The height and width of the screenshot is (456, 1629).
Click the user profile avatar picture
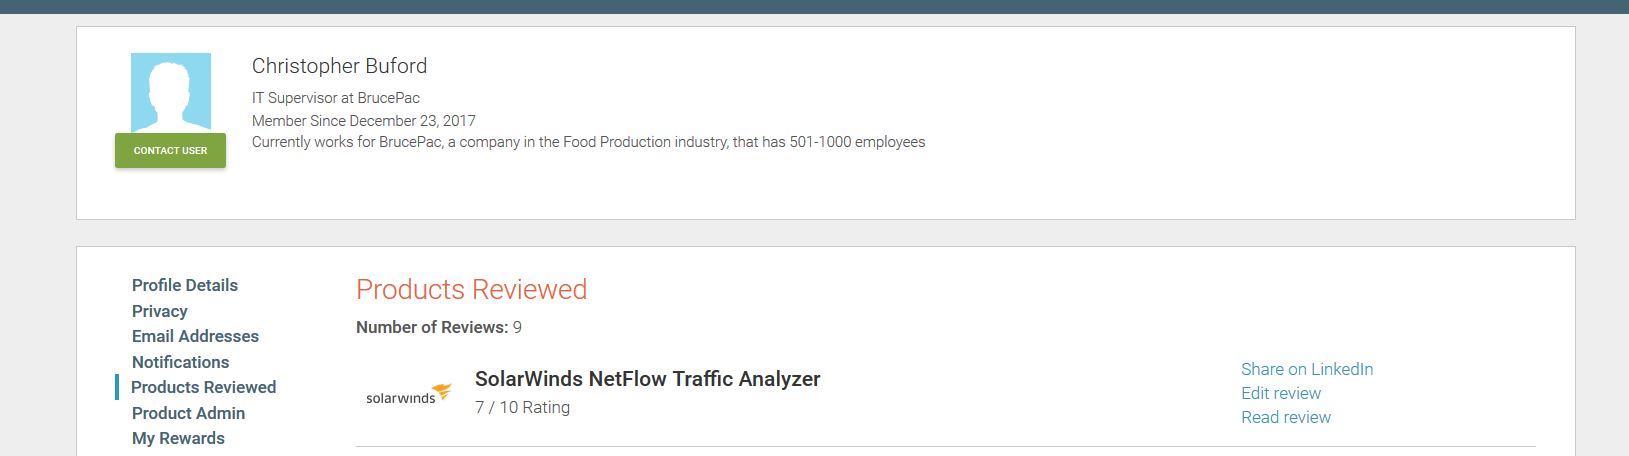170,93
